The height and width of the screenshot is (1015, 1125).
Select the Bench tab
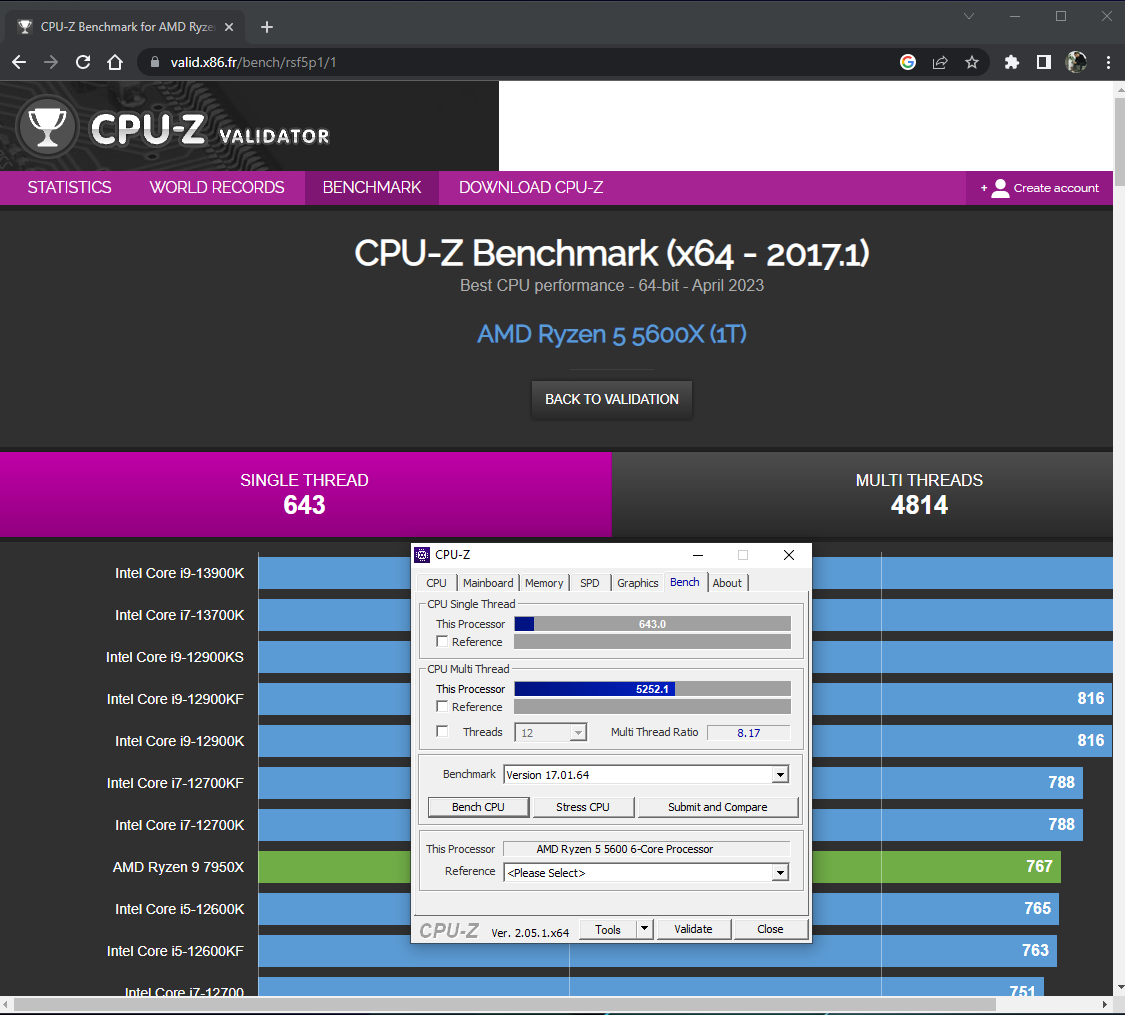pyautogui.click(x=684, y=582)
